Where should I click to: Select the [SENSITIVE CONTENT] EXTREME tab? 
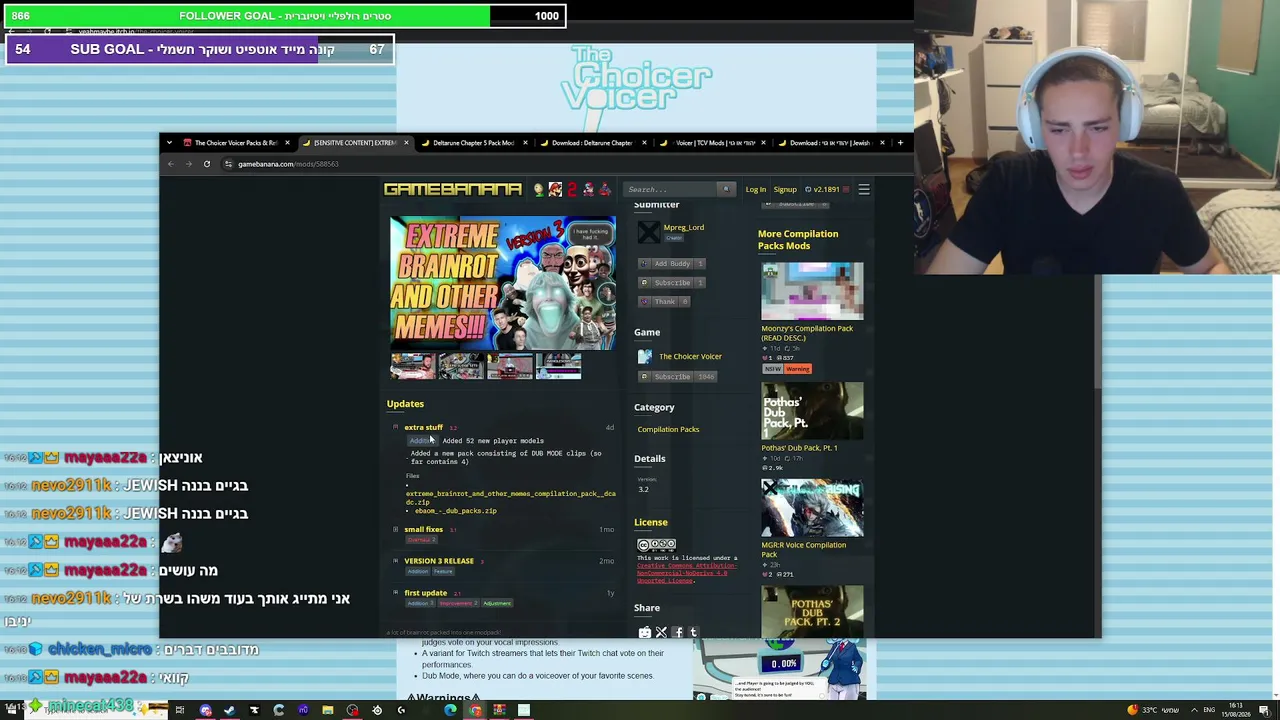(x=356, y=143)
